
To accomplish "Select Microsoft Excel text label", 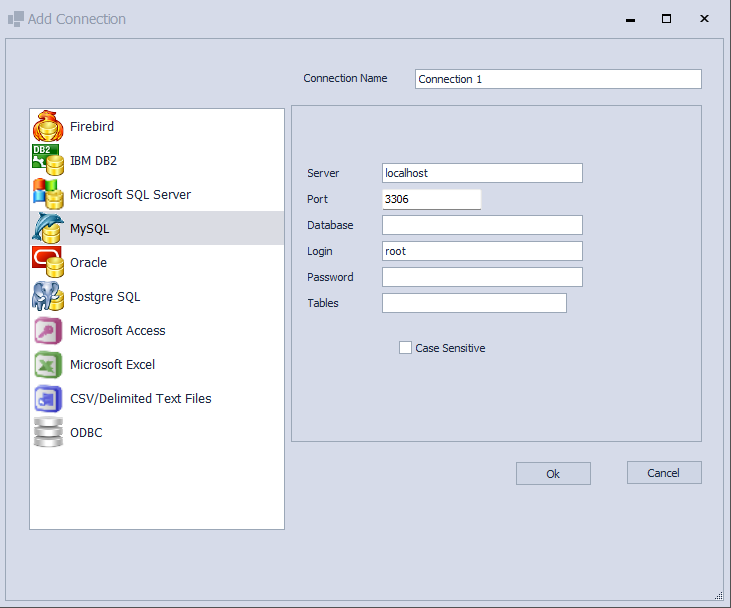I will 112,365.
